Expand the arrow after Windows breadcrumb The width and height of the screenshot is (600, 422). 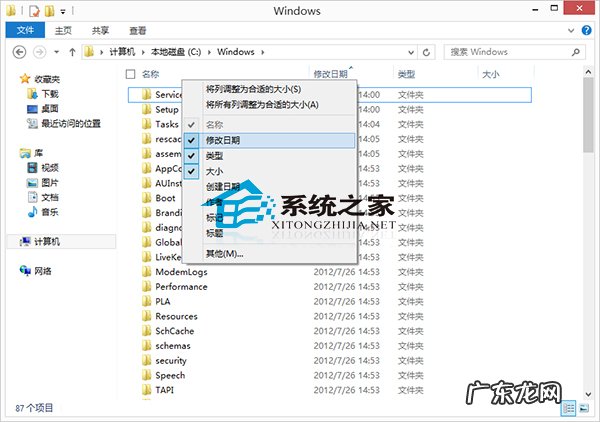pyautogui.click(x=263, y=52)
